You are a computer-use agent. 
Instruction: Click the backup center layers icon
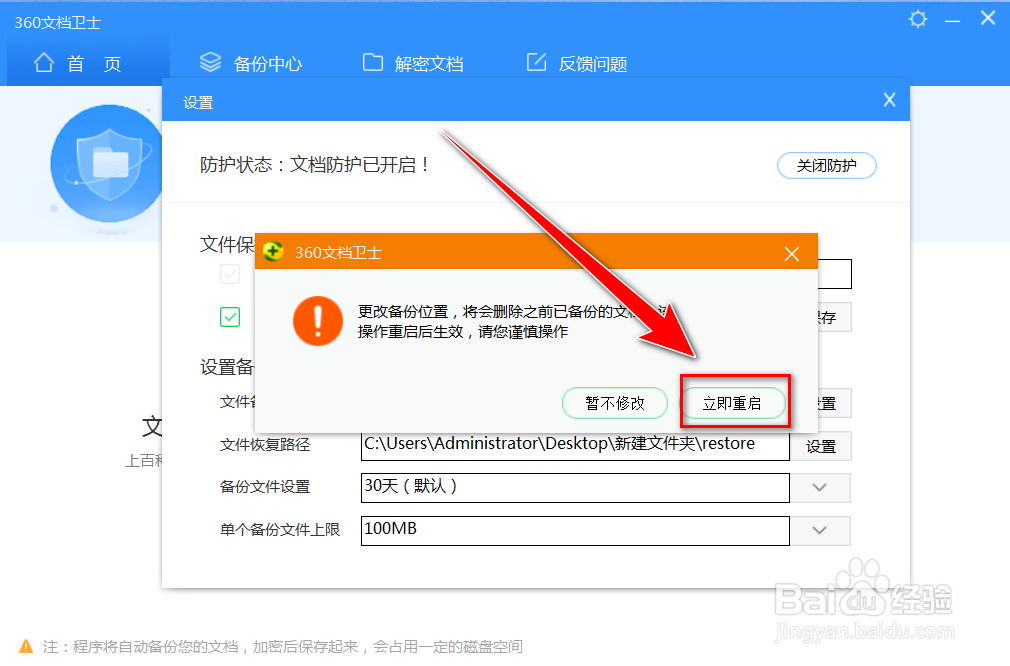coord(211,62)
